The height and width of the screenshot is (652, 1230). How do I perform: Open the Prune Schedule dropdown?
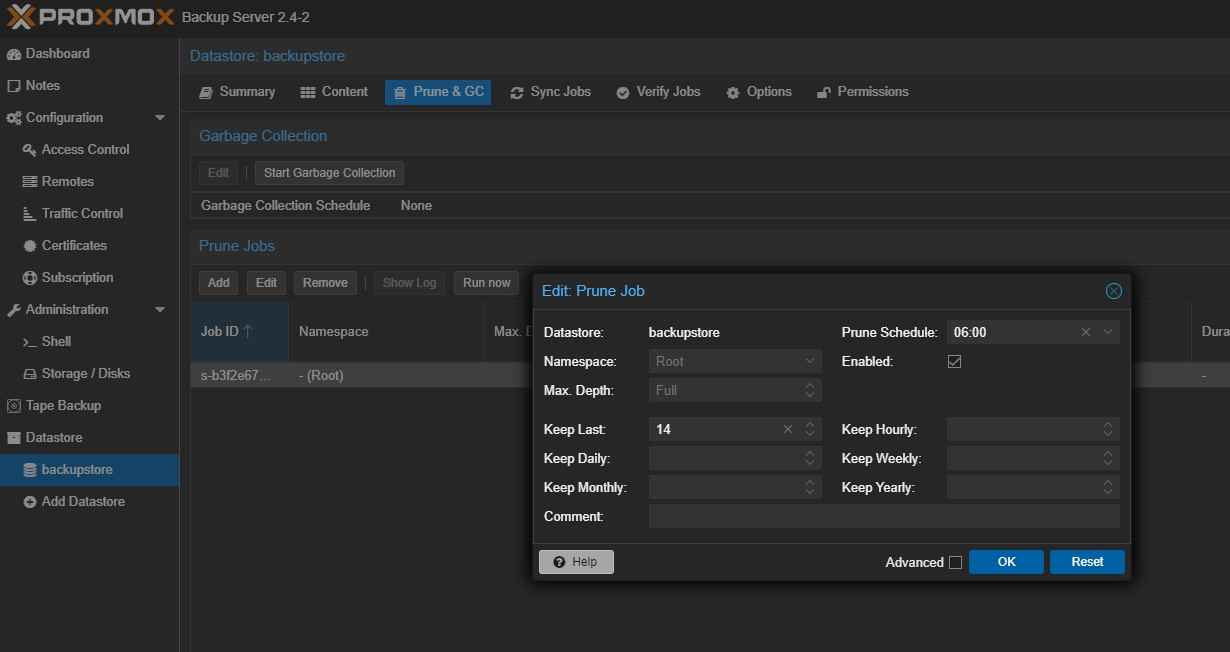tap(1108, 332)
